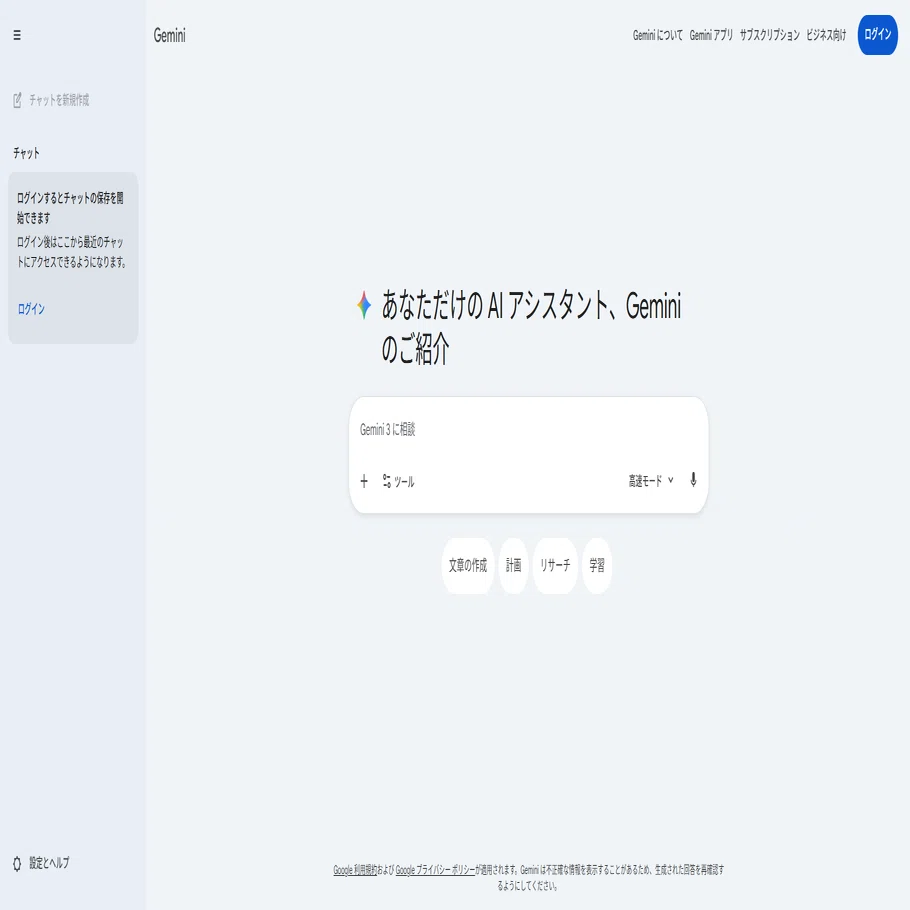The width and height of the screenshot is (910, 910).
Task: Open サブスクリプション menu item
Action: [770, 35]
